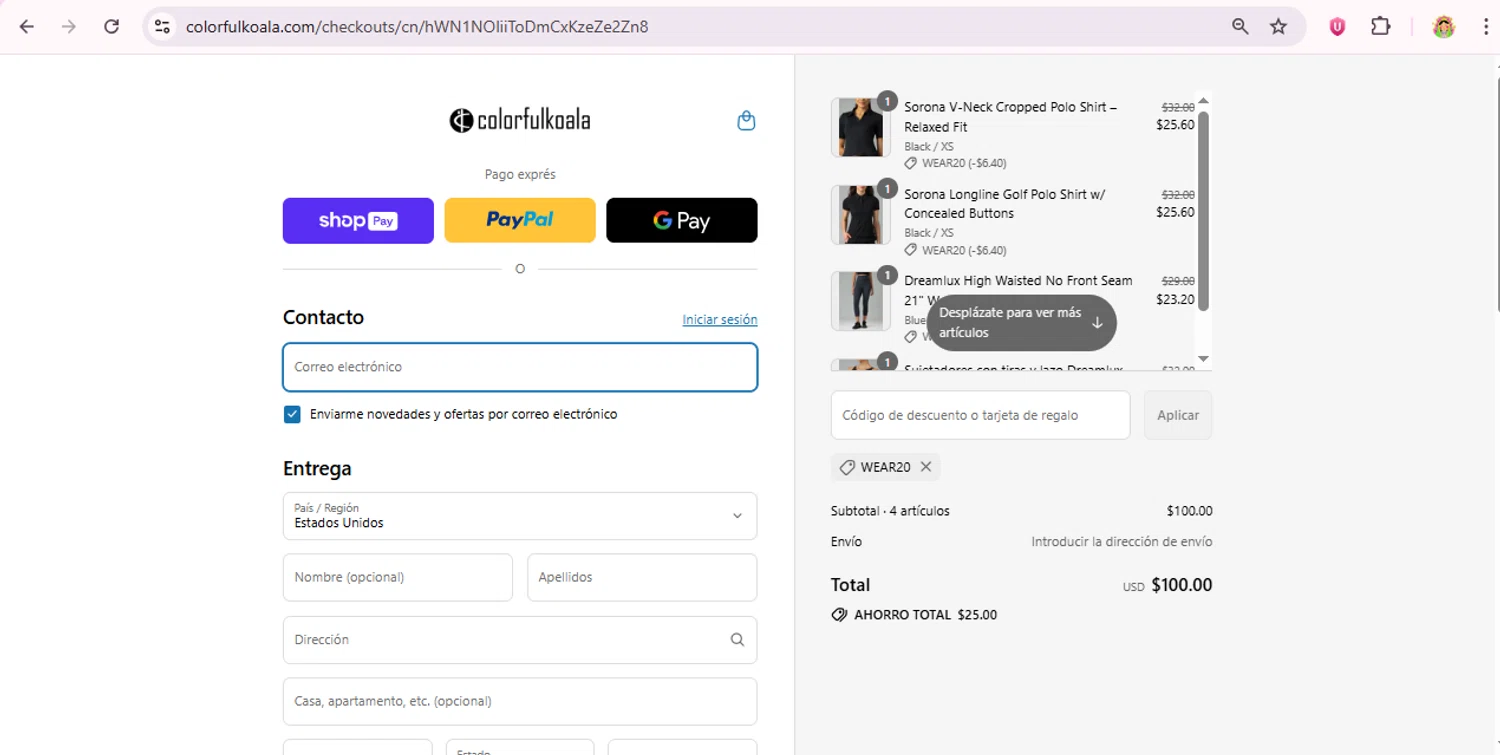
Task: Open the Chrome three-dot menu
Action: click(x=1486, y=27)
